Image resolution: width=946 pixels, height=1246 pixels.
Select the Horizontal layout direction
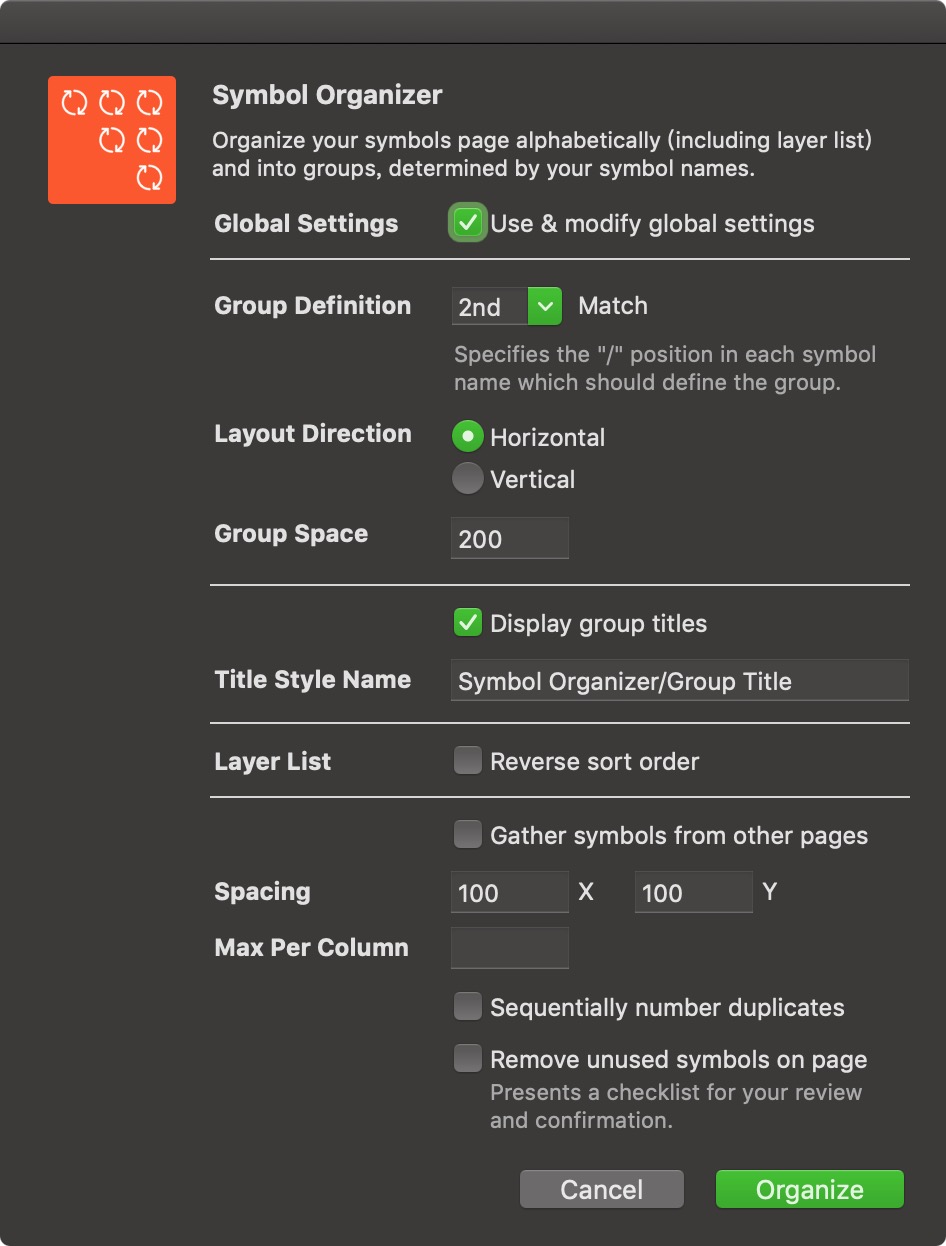tap(467, 437)
